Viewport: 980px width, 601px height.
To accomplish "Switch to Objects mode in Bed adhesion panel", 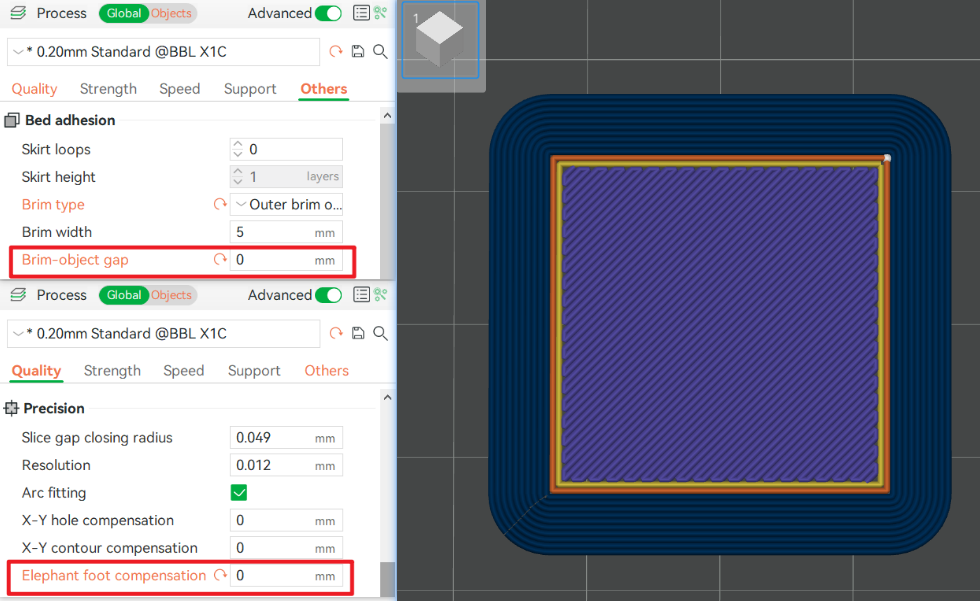I will tap(171, 13).
